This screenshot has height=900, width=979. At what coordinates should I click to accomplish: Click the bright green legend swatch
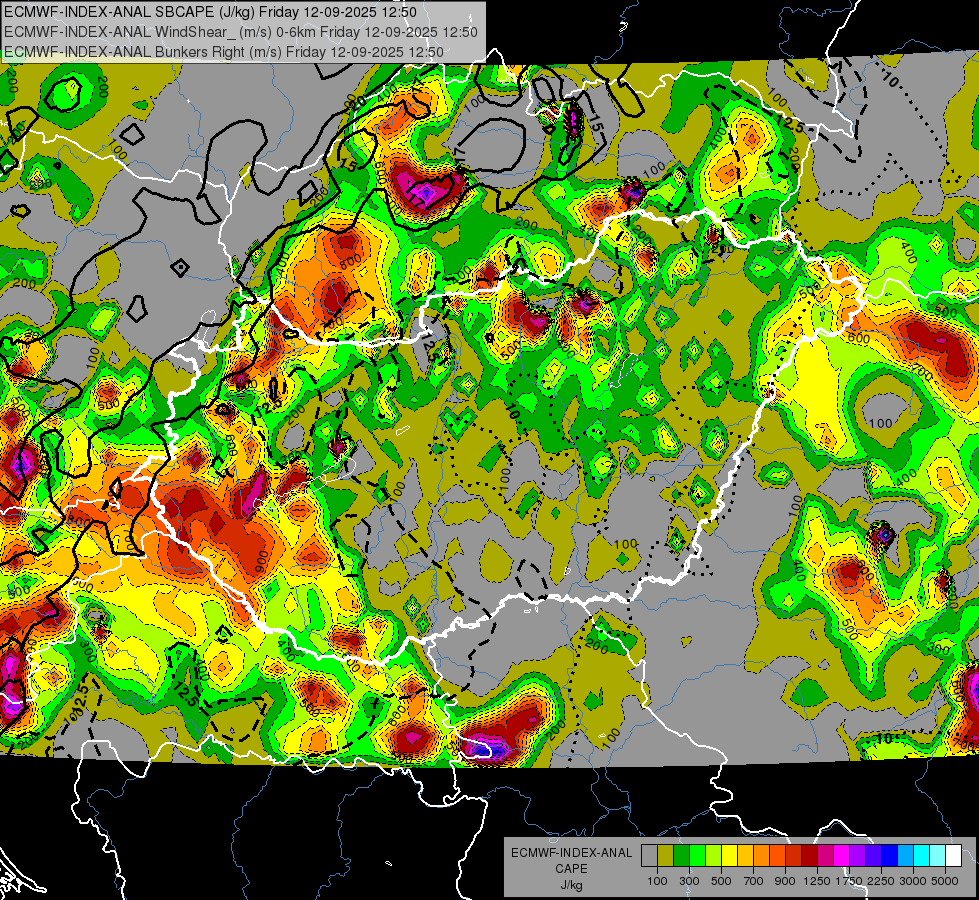click(697, 855)
